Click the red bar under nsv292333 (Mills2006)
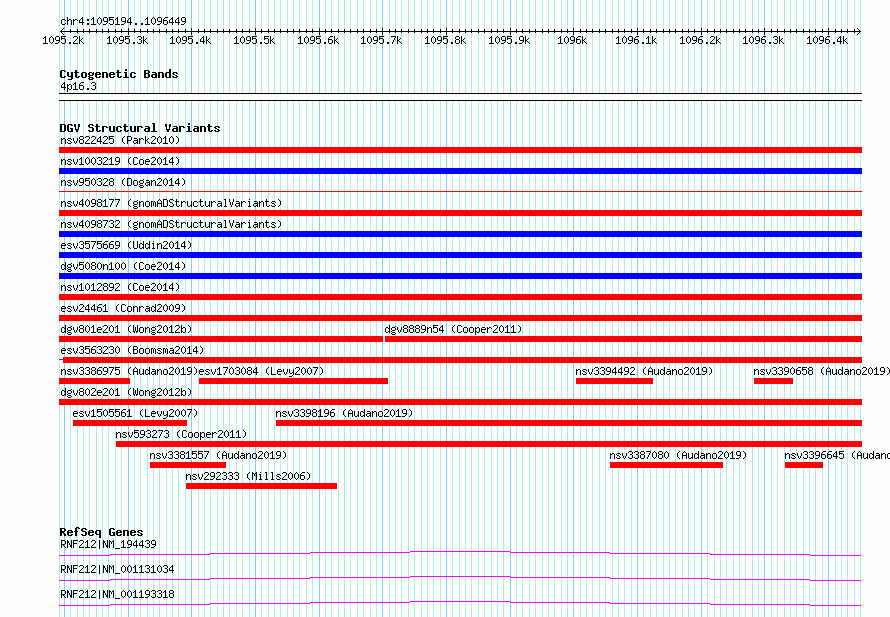This screenshot has width=890, height=617. 261,486
